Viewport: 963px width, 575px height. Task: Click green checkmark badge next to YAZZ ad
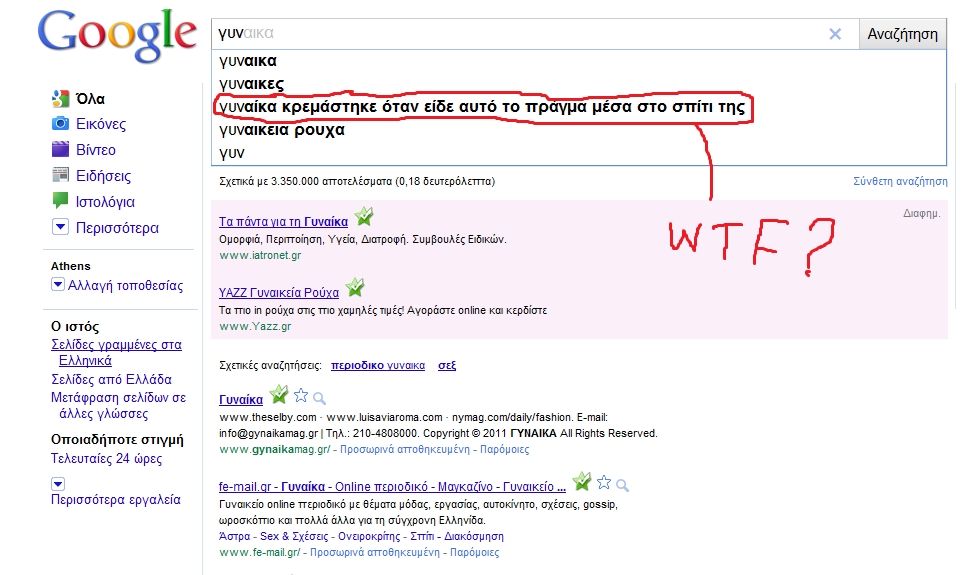coord(356,290)
